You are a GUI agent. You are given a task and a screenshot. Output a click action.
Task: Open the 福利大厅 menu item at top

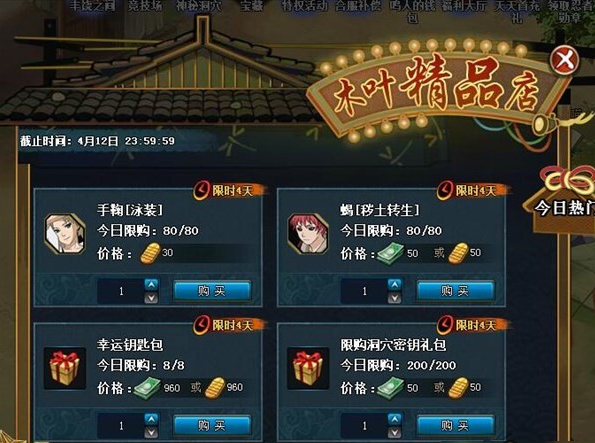[464, 6]
